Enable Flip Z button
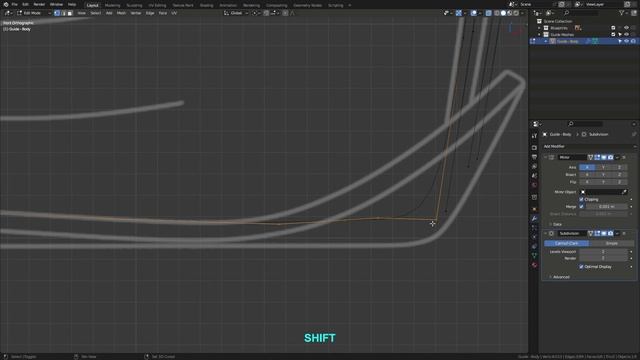Image resolution: width=640 pixels, height=360 pixels. point(619,182)
